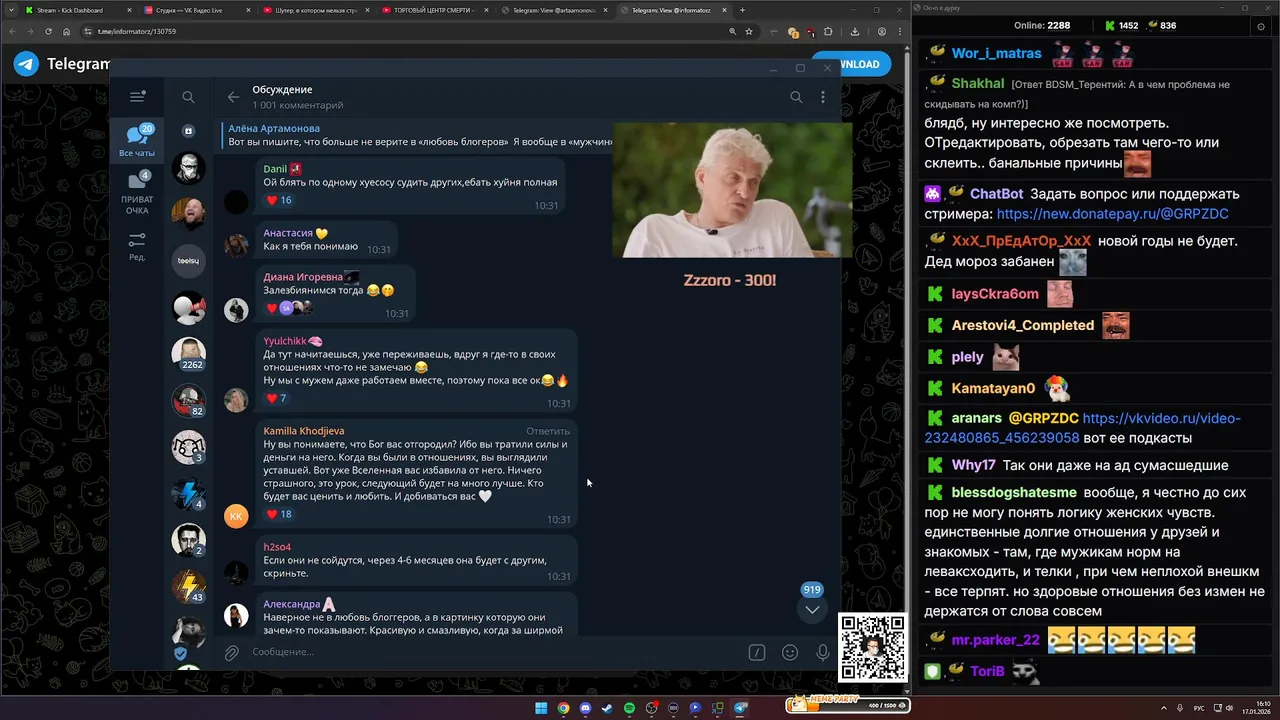Screen dimensions: 1280x720
Task: Open the browser tab search dropdown arrow
Action: coord(9,10)
